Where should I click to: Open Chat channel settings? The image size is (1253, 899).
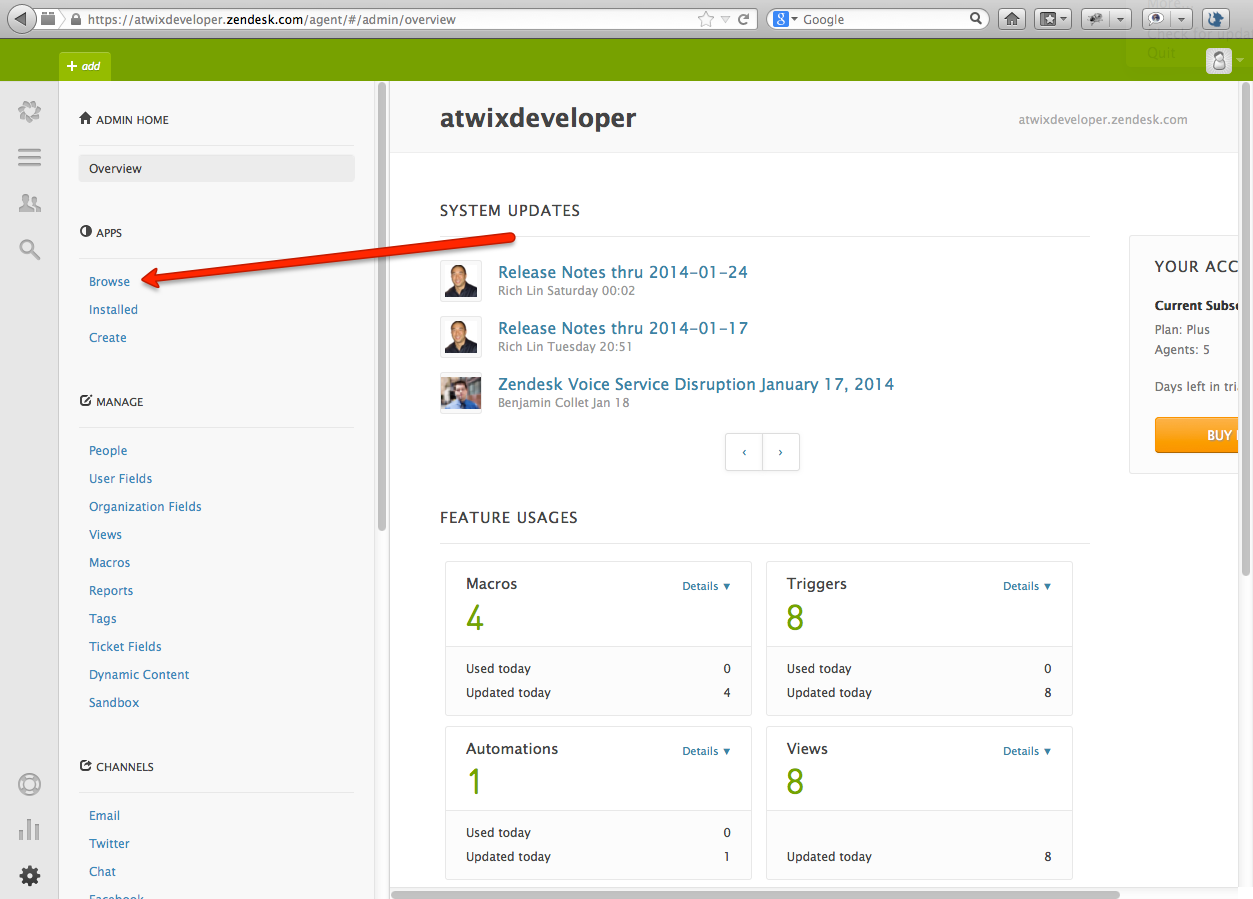[102, 871]
